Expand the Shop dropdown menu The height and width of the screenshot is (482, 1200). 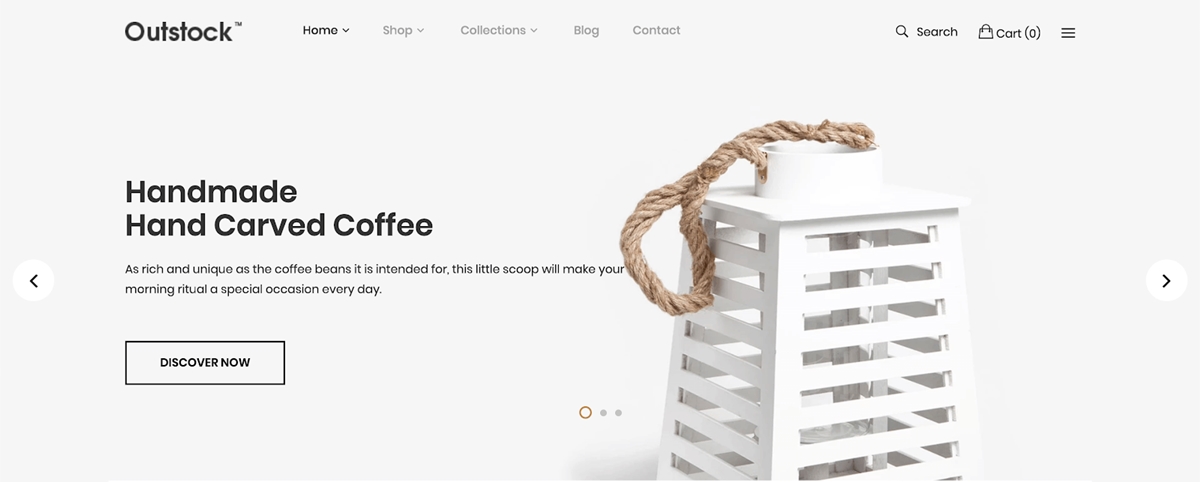(x=403, y=30)
